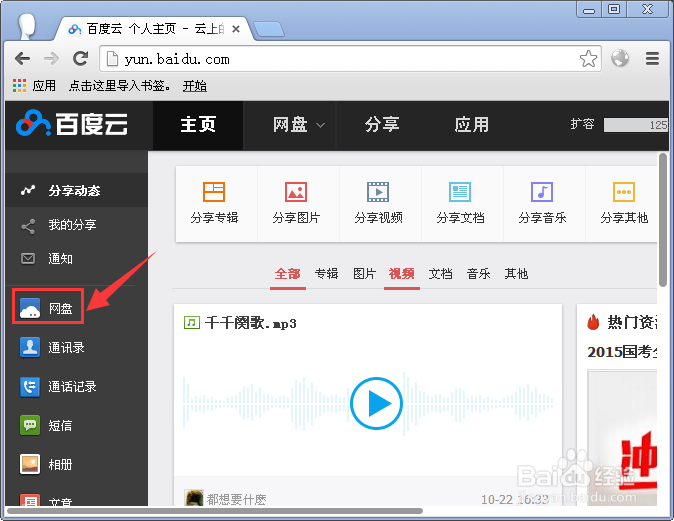Image resolution: width=674 pixels, height=521 pixels.
Task: Select the 其他 filter tab
Action: (516, 273)
